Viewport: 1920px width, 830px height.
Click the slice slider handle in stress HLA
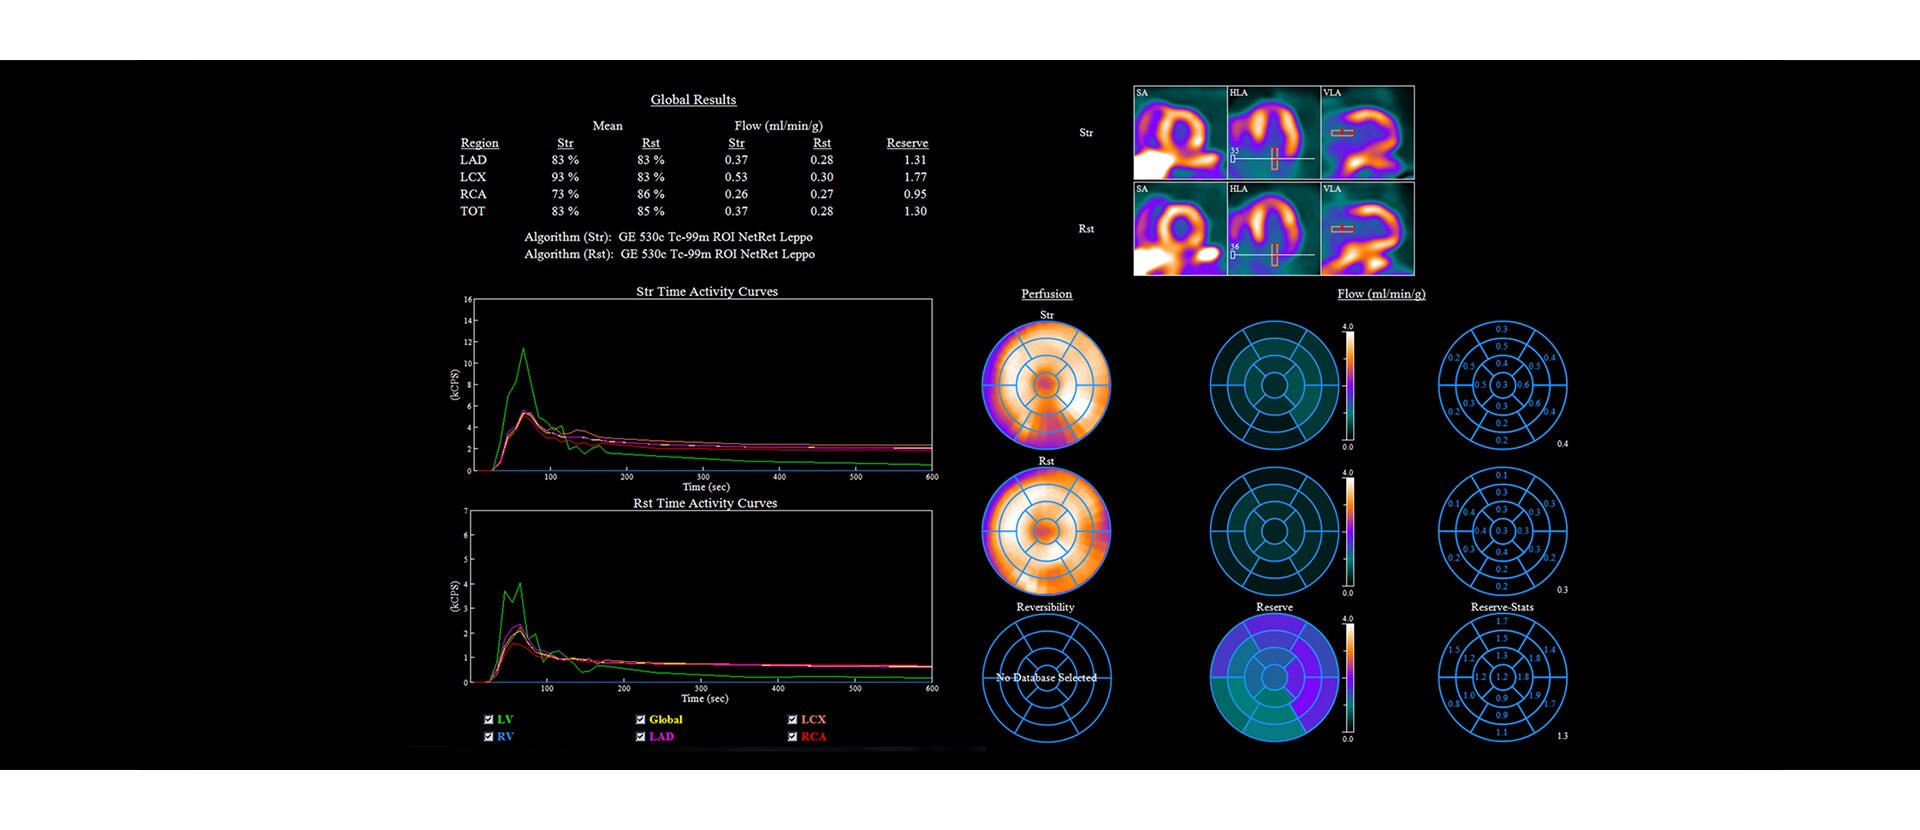(x=1233, y=159)
